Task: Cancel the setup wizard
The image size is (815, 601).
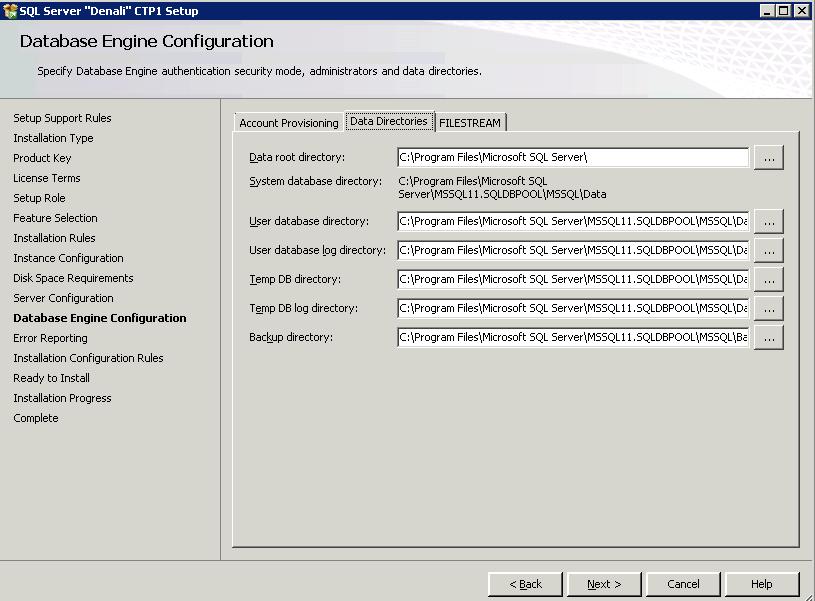Action: click(683, 584)
